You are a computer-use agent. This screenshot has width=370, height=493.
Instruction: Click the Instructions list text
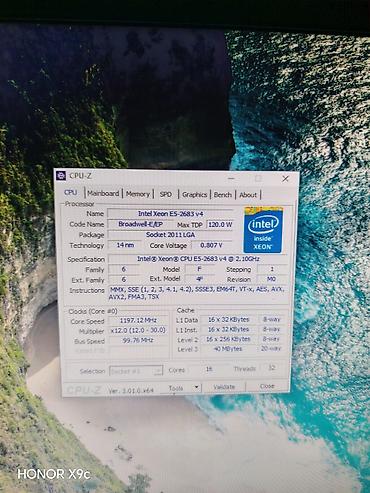tap(198, 293)
